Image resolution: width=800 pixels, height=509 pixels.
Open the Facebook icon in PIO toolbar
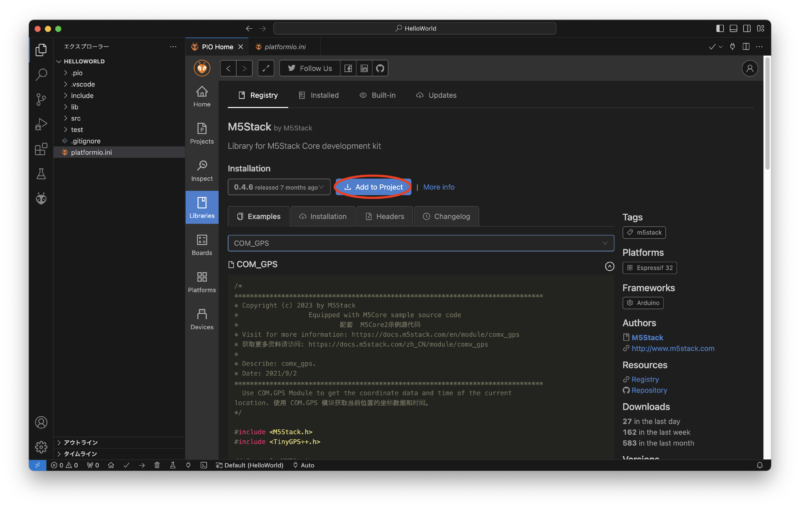pyautogui.click(x=348, y=68)
